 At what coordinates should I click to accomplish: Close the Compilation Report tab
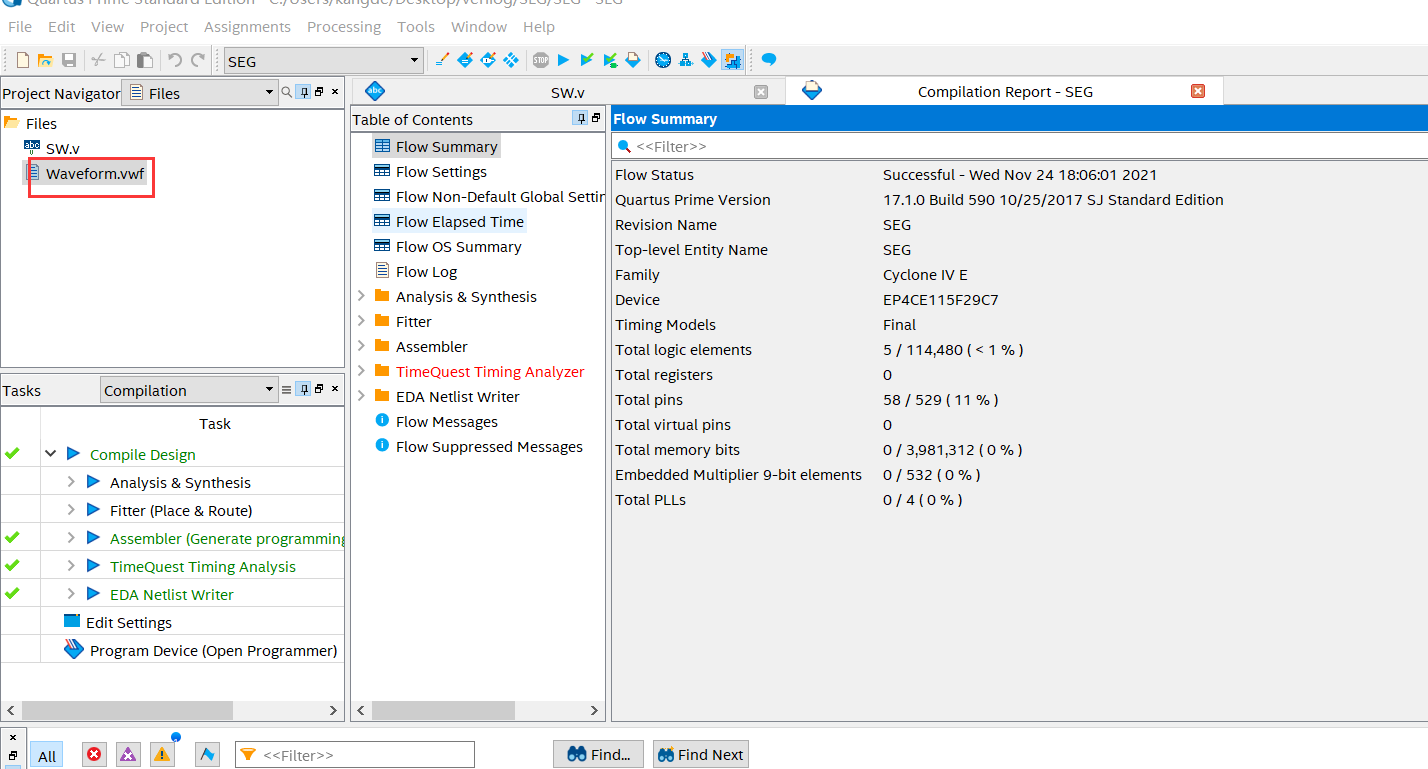(1198, 91)
